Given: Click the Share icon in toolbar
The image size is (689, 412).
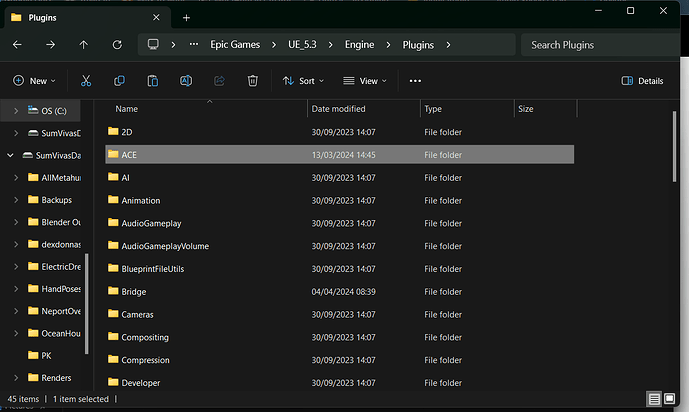Looking at the screenshot, I should coord(219,81).
